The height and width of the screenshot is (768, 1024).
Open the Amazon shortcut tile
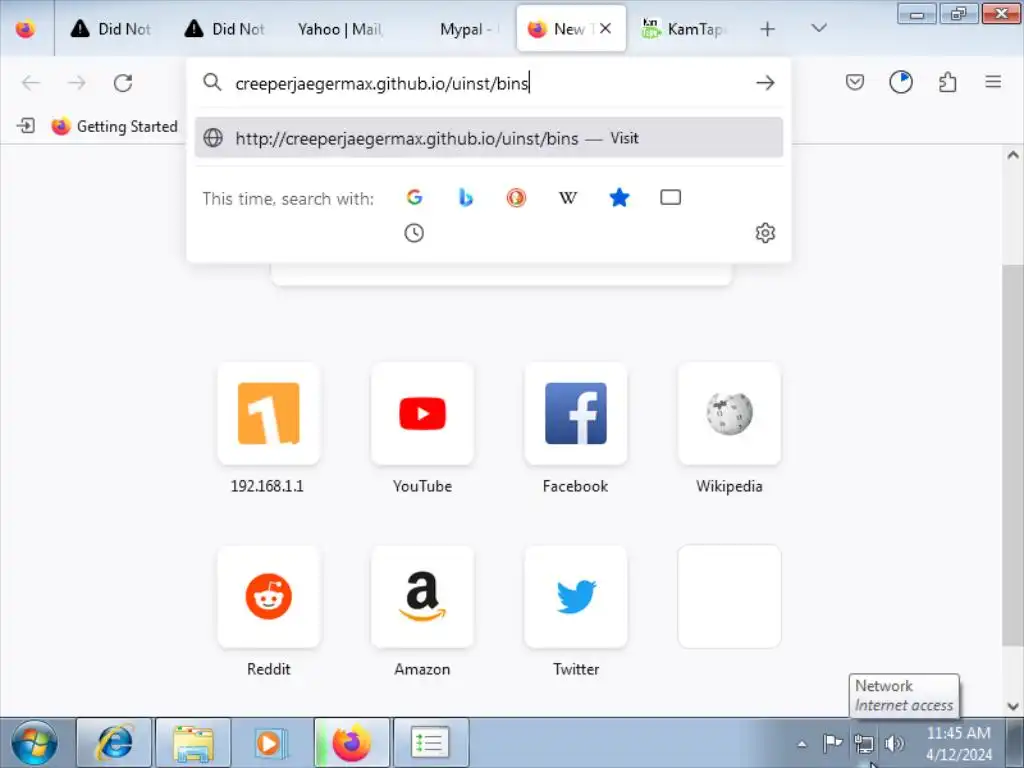[423, 597]
